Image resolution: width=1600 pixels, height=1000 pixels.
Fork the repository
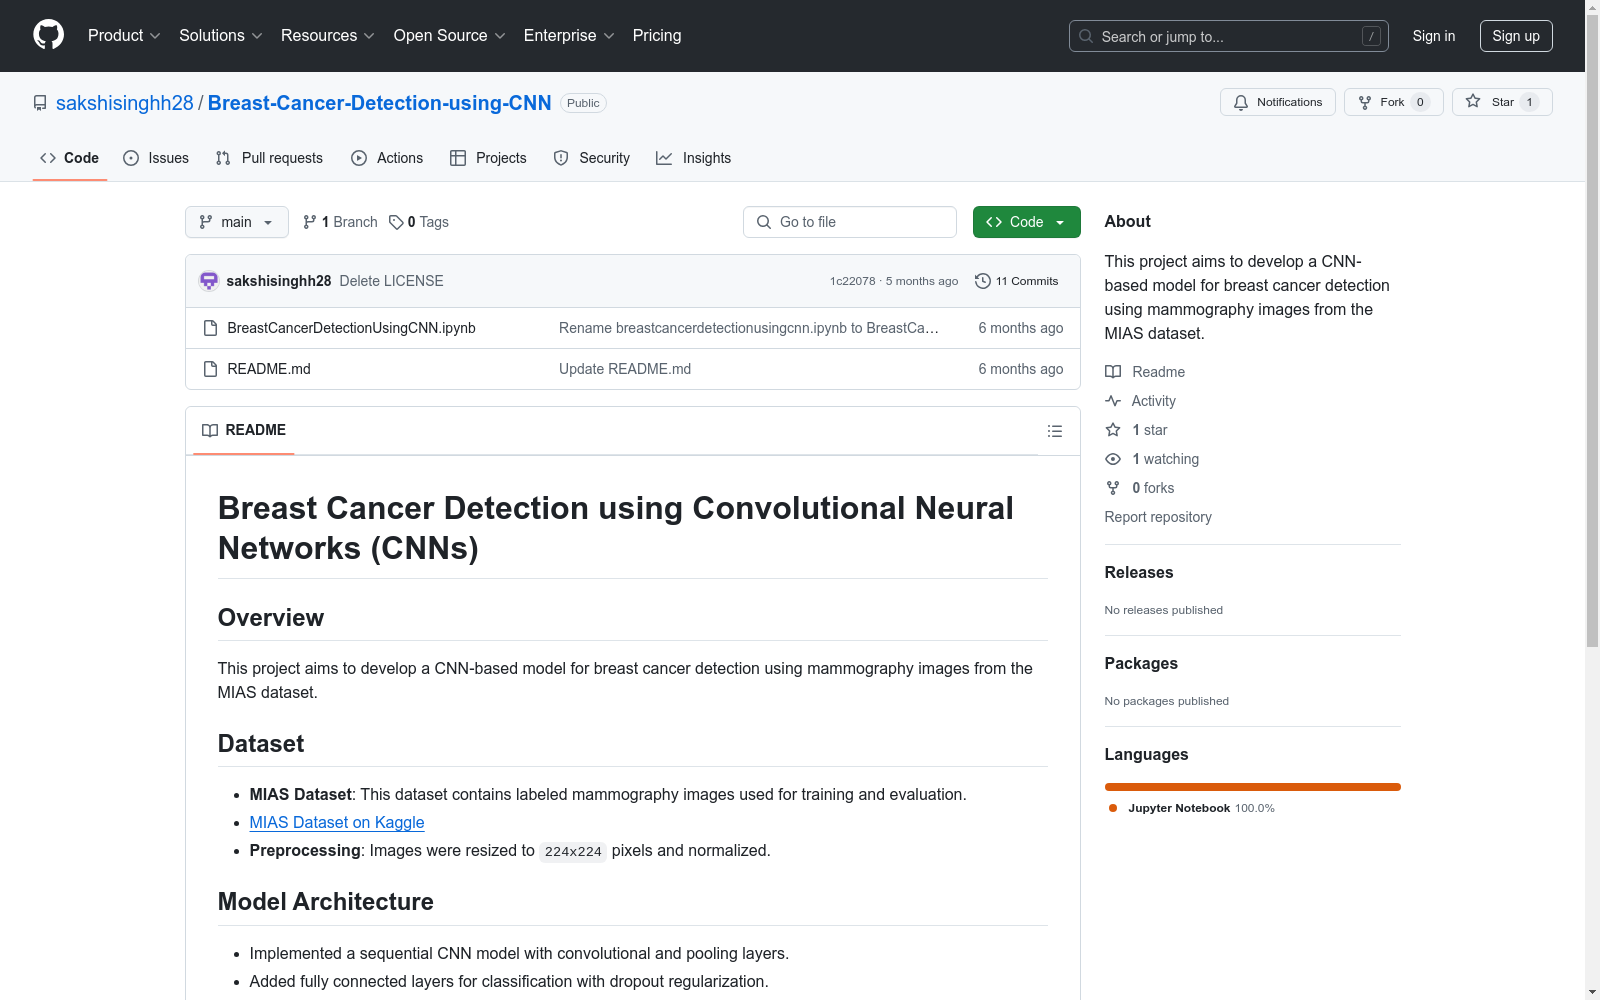pos(1392,102)
